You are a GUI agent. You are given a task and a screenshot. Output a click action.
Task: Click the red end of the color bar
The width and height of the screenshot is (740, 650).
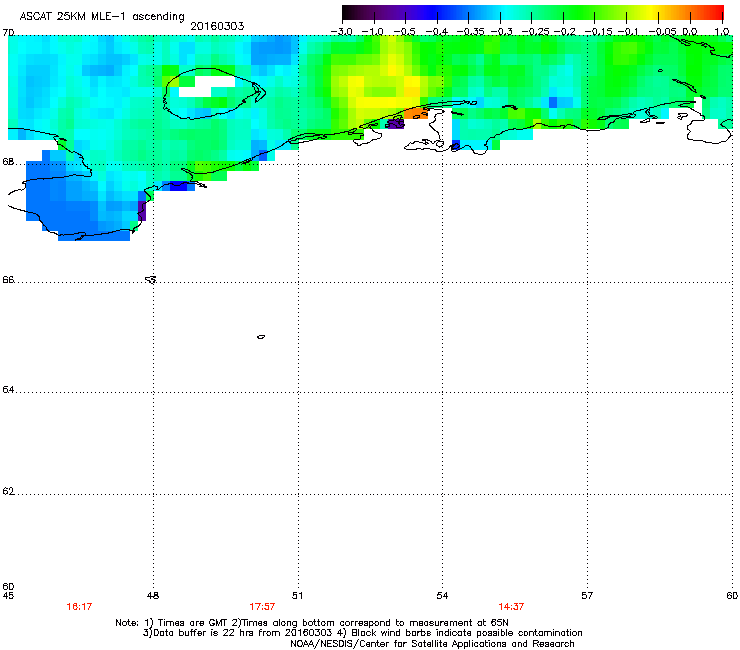[717, 12]
